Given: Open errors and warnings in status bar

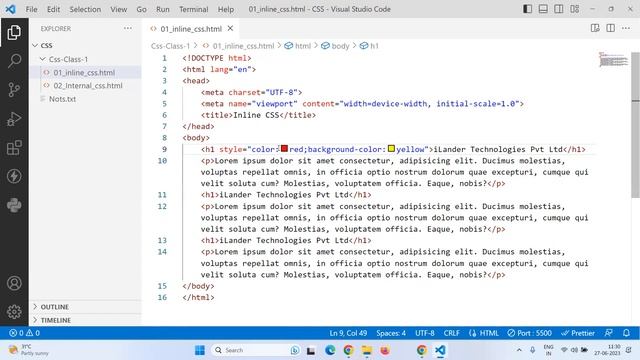Looking at the screenshot, I should click(x=24, y=333).
